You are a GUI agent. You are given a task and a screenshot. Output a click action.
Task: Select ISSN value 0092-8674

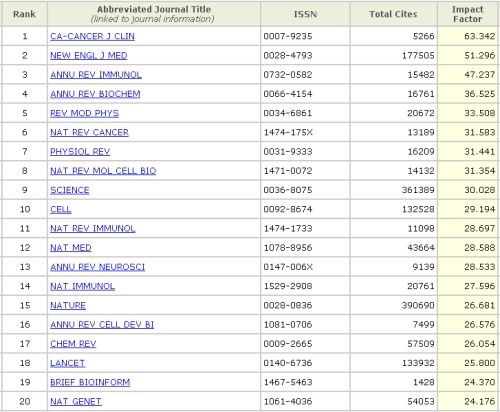288,209
